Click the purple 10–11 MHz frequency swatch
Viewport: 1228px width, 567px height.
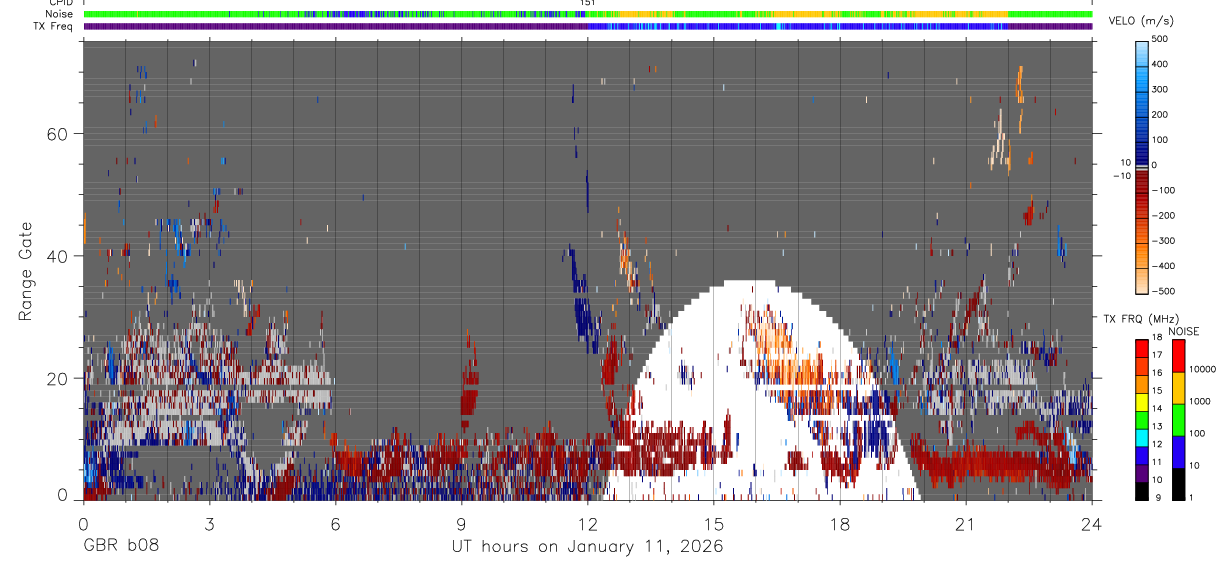(1141, 473)
